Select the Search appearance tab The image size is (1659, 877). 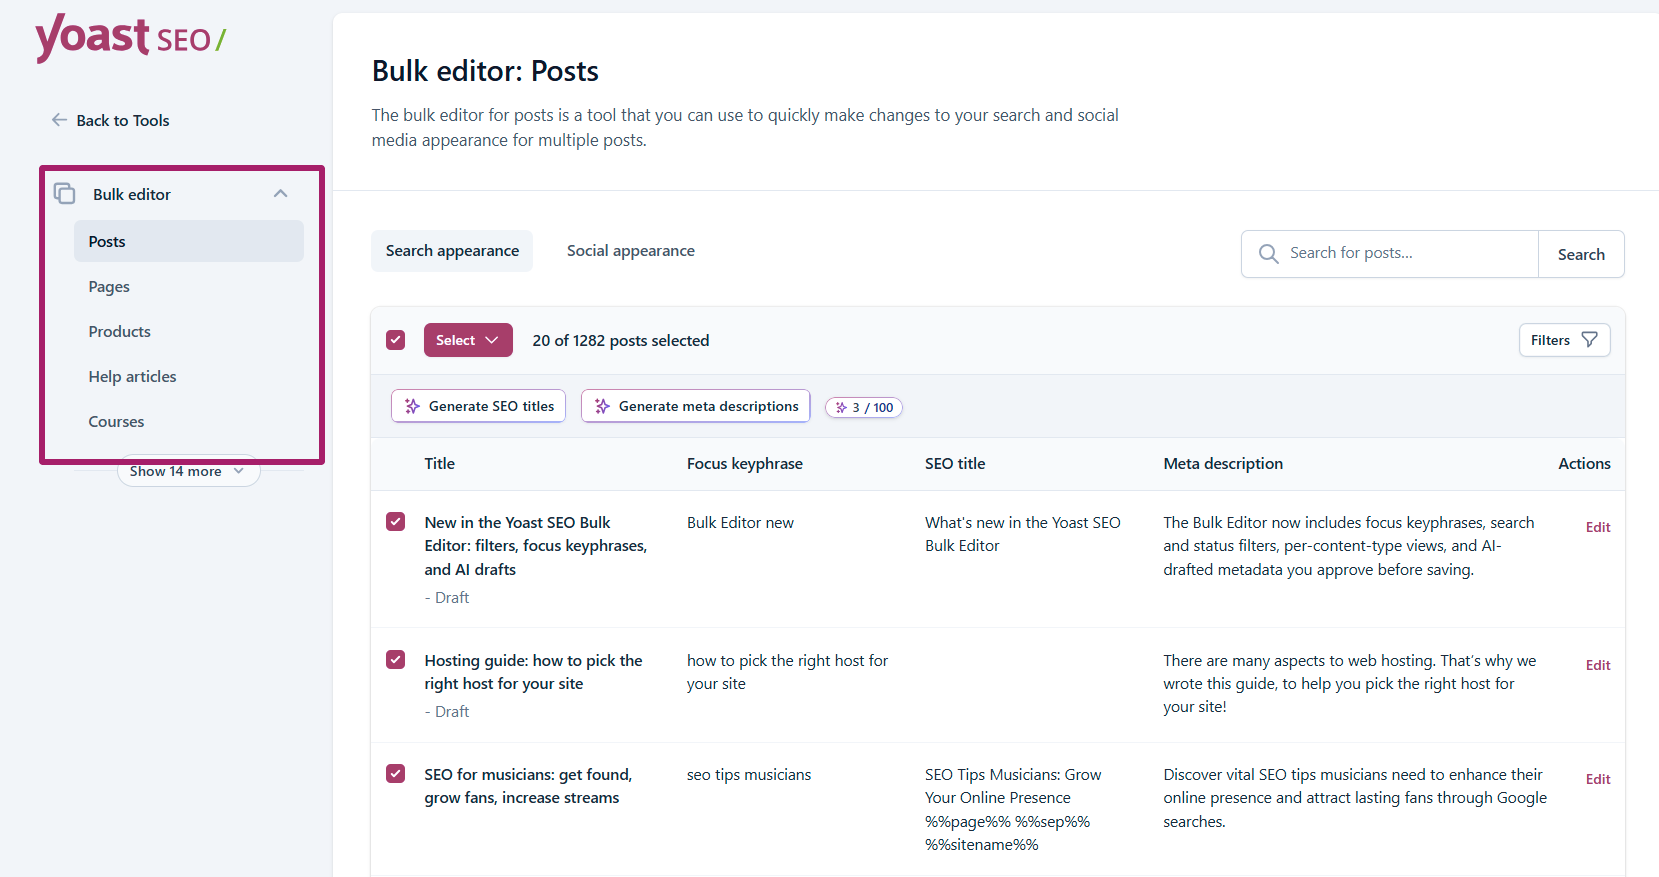tap(452, 251)
